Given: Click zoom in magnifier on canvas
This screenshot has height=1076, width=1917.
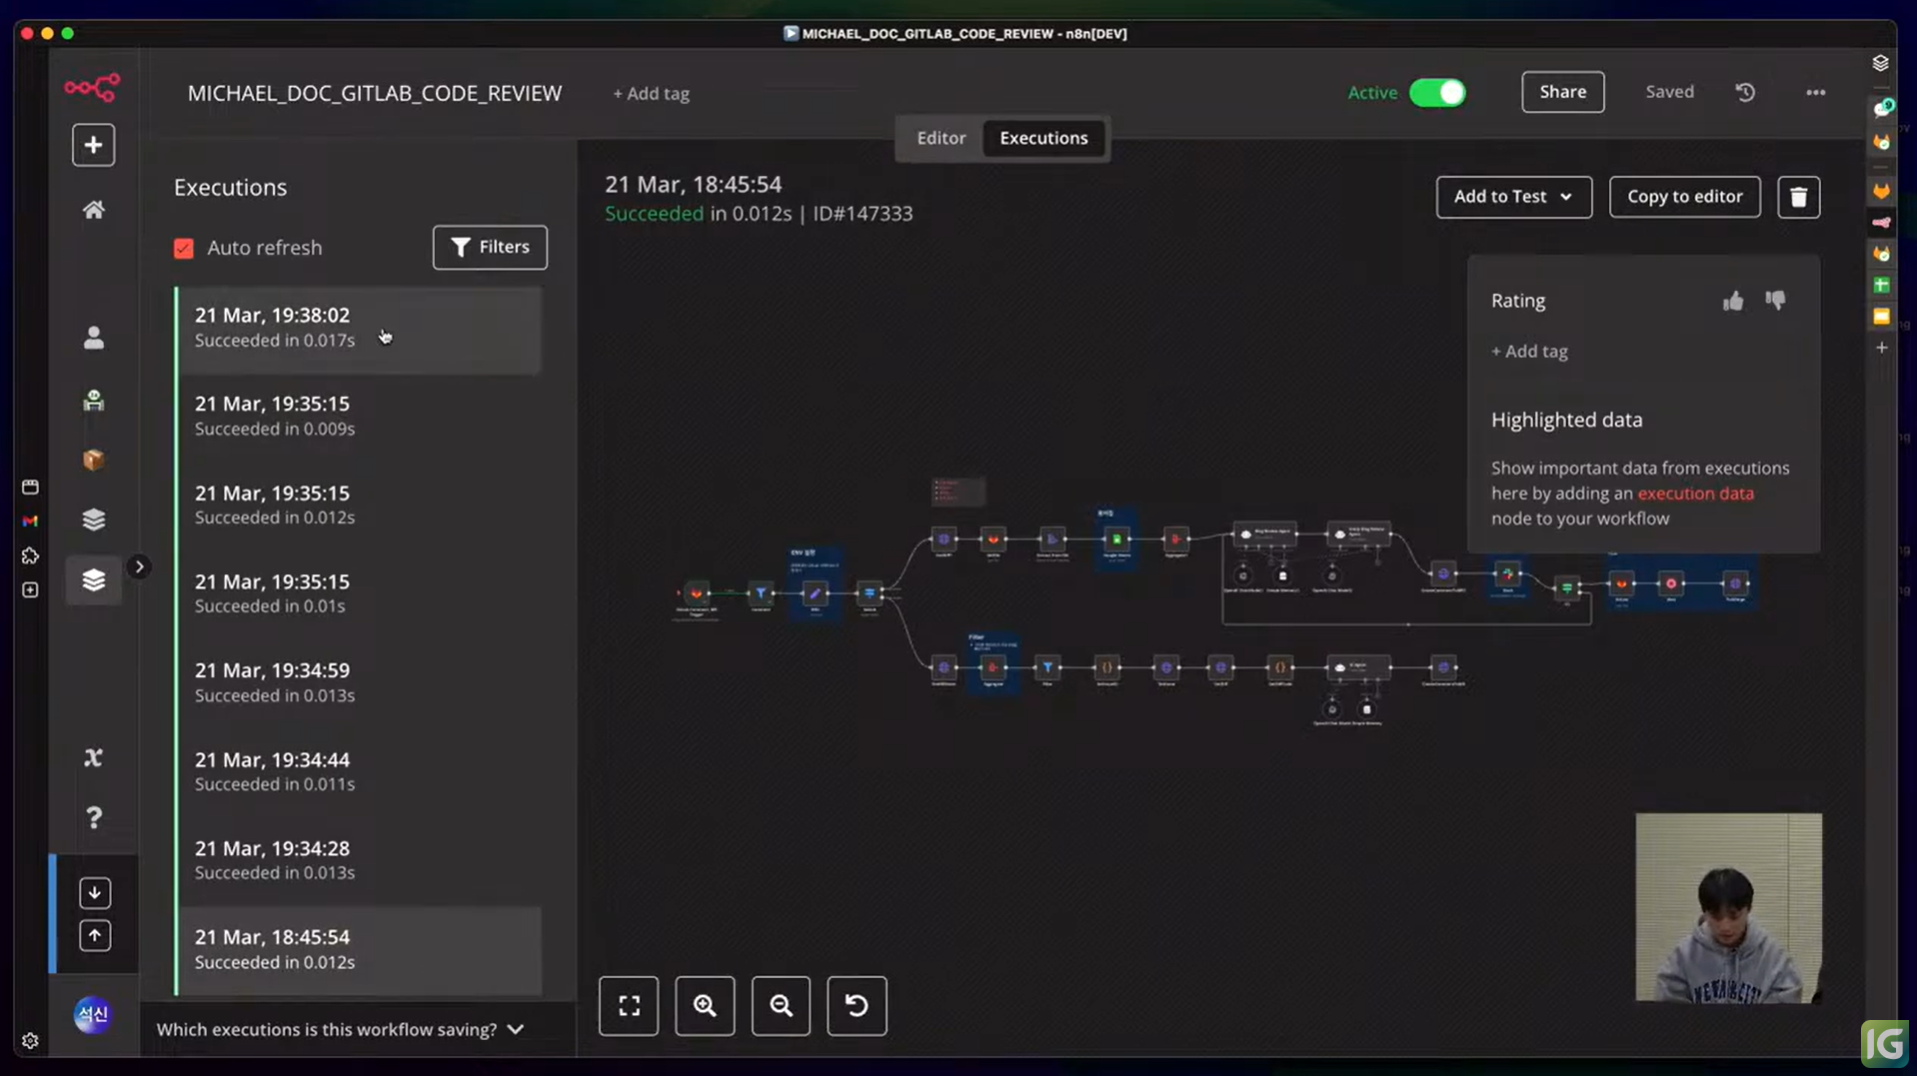Looking at the screenshot, I should tap(705, 1006).
